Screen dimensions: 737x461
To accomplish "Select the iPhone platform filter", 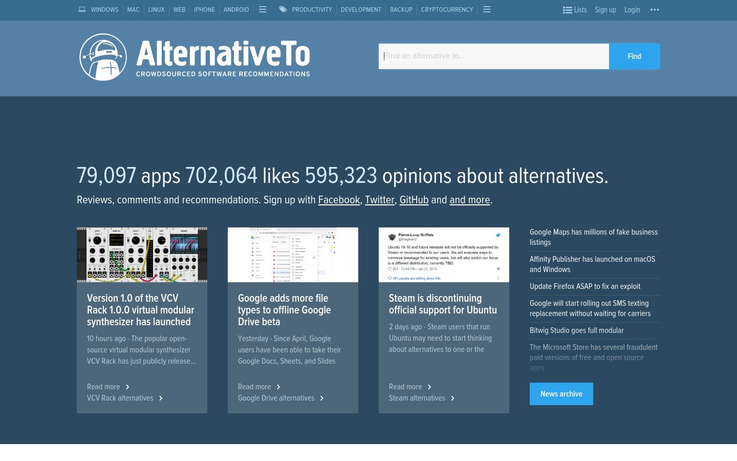I will pos(204,9).
